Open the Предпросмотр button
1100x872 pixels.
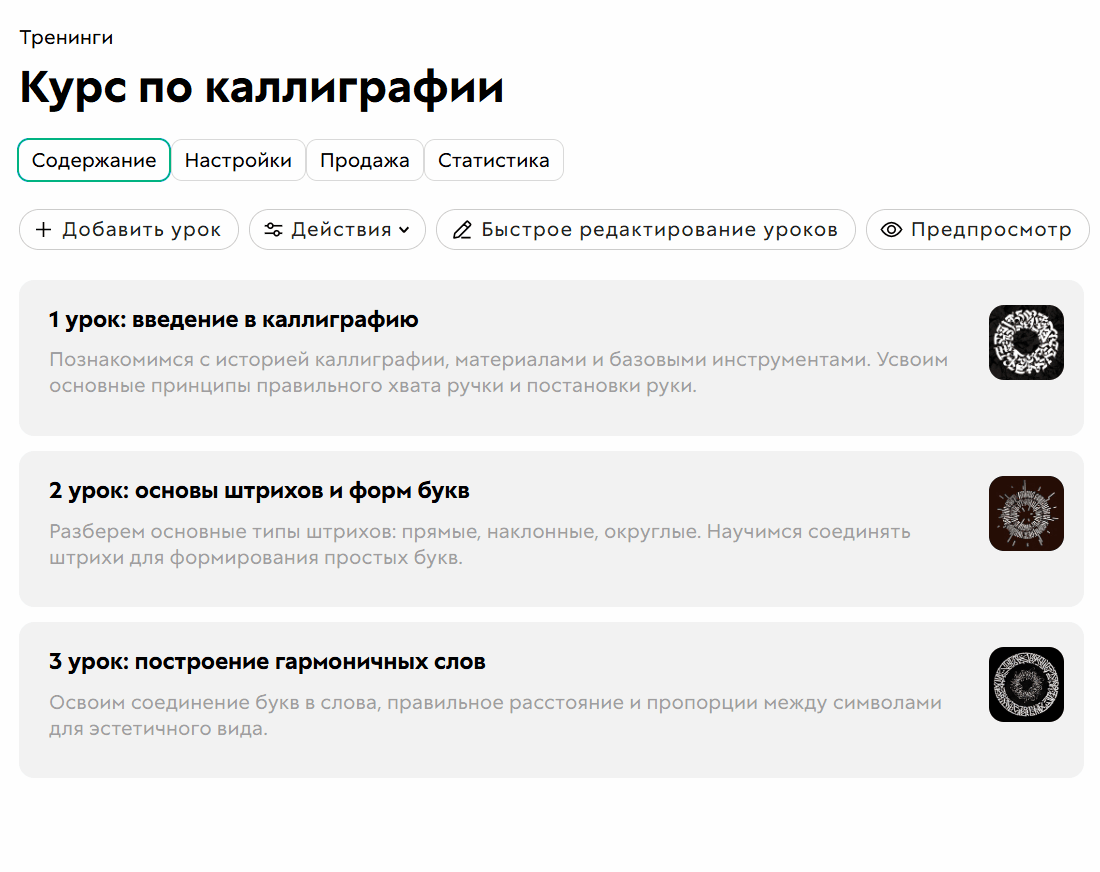pyautogui.click(x=978, y=229)
